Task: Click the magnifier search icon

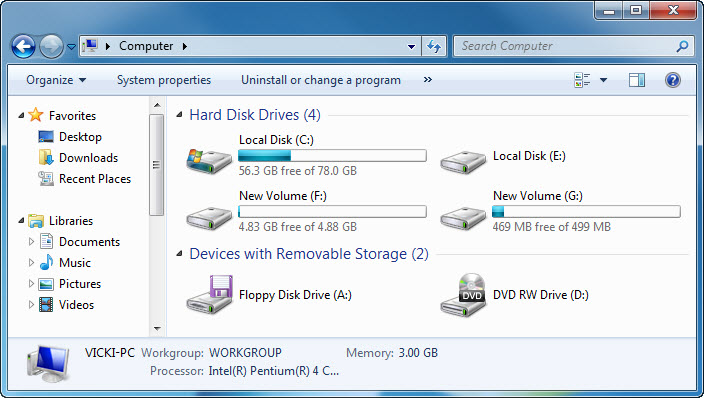Action: click(682, 46)
